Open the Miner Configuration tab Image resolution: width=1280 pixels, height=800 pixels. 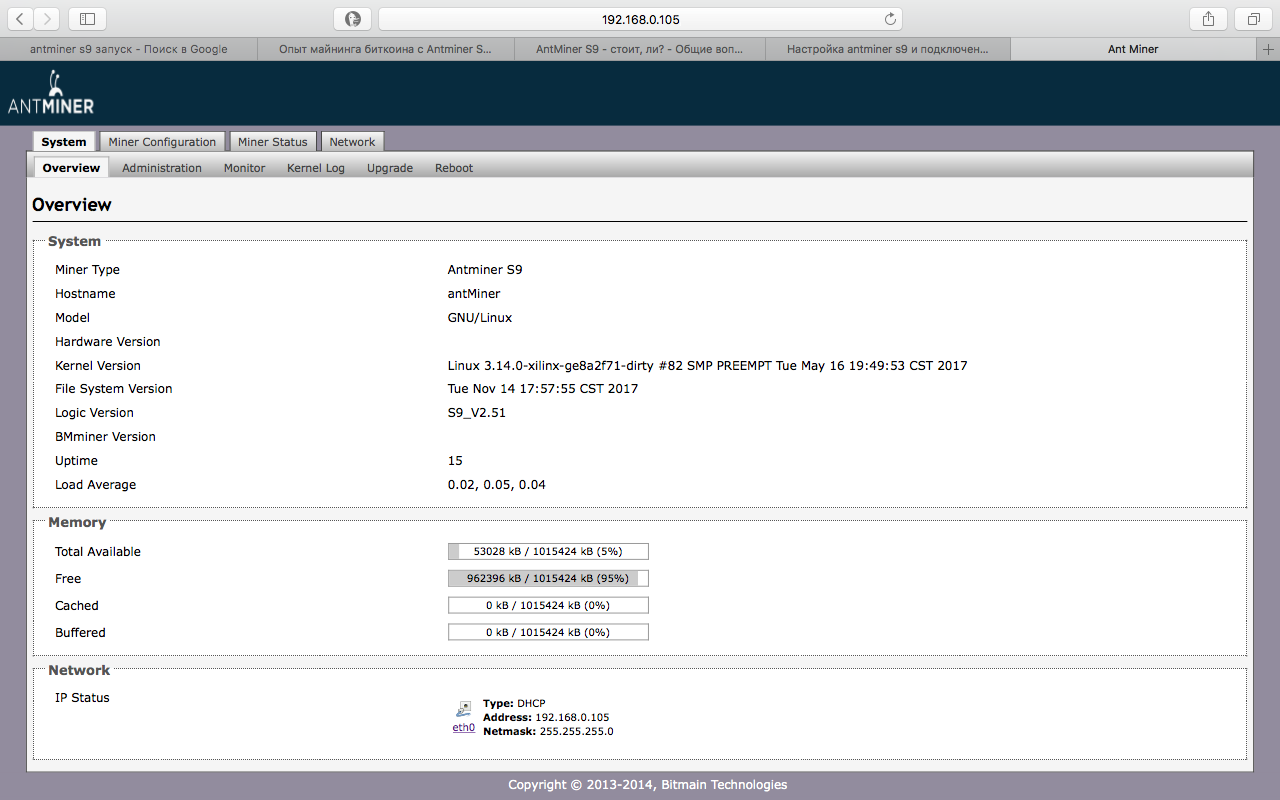162,142
